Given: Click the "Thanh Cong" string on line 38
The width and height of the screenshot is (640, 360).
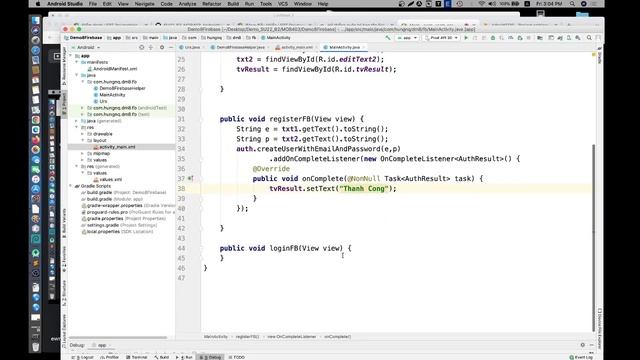Looking at the screenshot, I should [x=364, y=189].
